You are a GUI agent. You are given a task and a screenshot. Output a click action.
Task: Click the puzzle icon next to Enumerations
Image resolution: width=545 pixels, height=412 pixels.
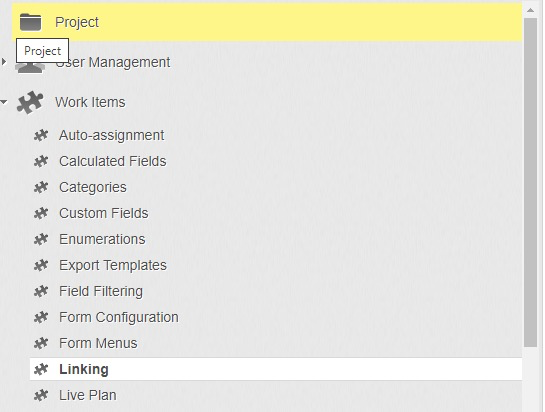click(x=41, y=239)
